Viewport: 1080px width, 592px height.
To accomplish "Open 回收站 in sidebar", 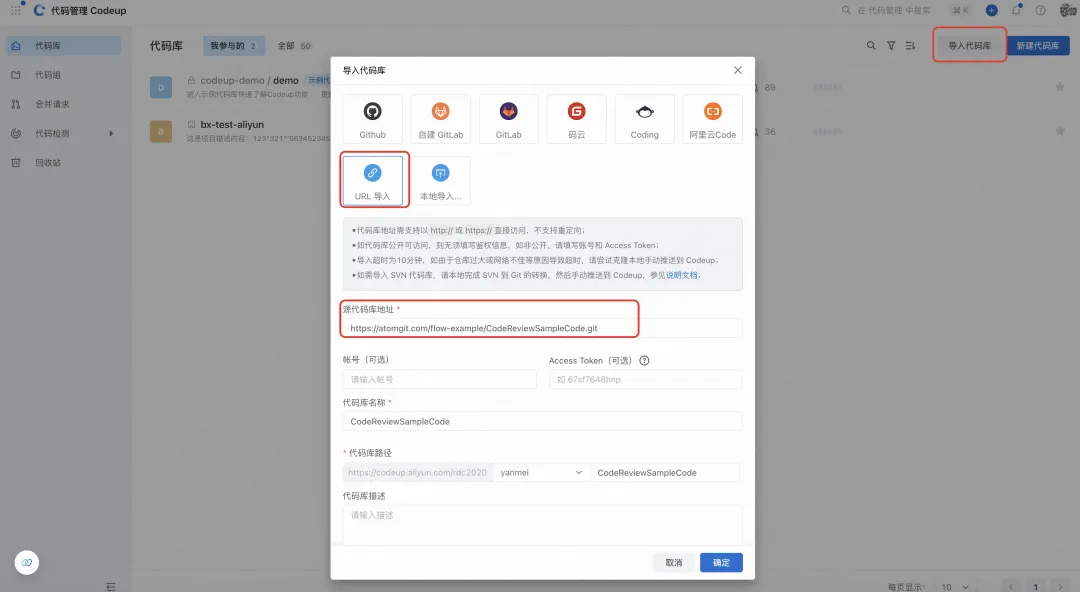I will click(63, 163).
